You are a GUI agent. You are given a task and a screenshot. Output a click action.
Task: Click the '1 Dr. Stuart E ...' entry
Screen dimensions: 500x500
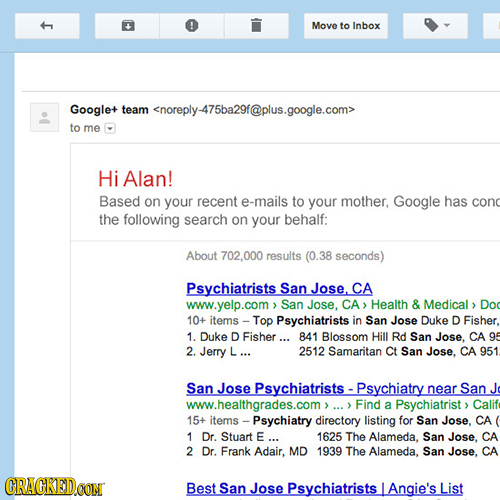pos(232,437)
